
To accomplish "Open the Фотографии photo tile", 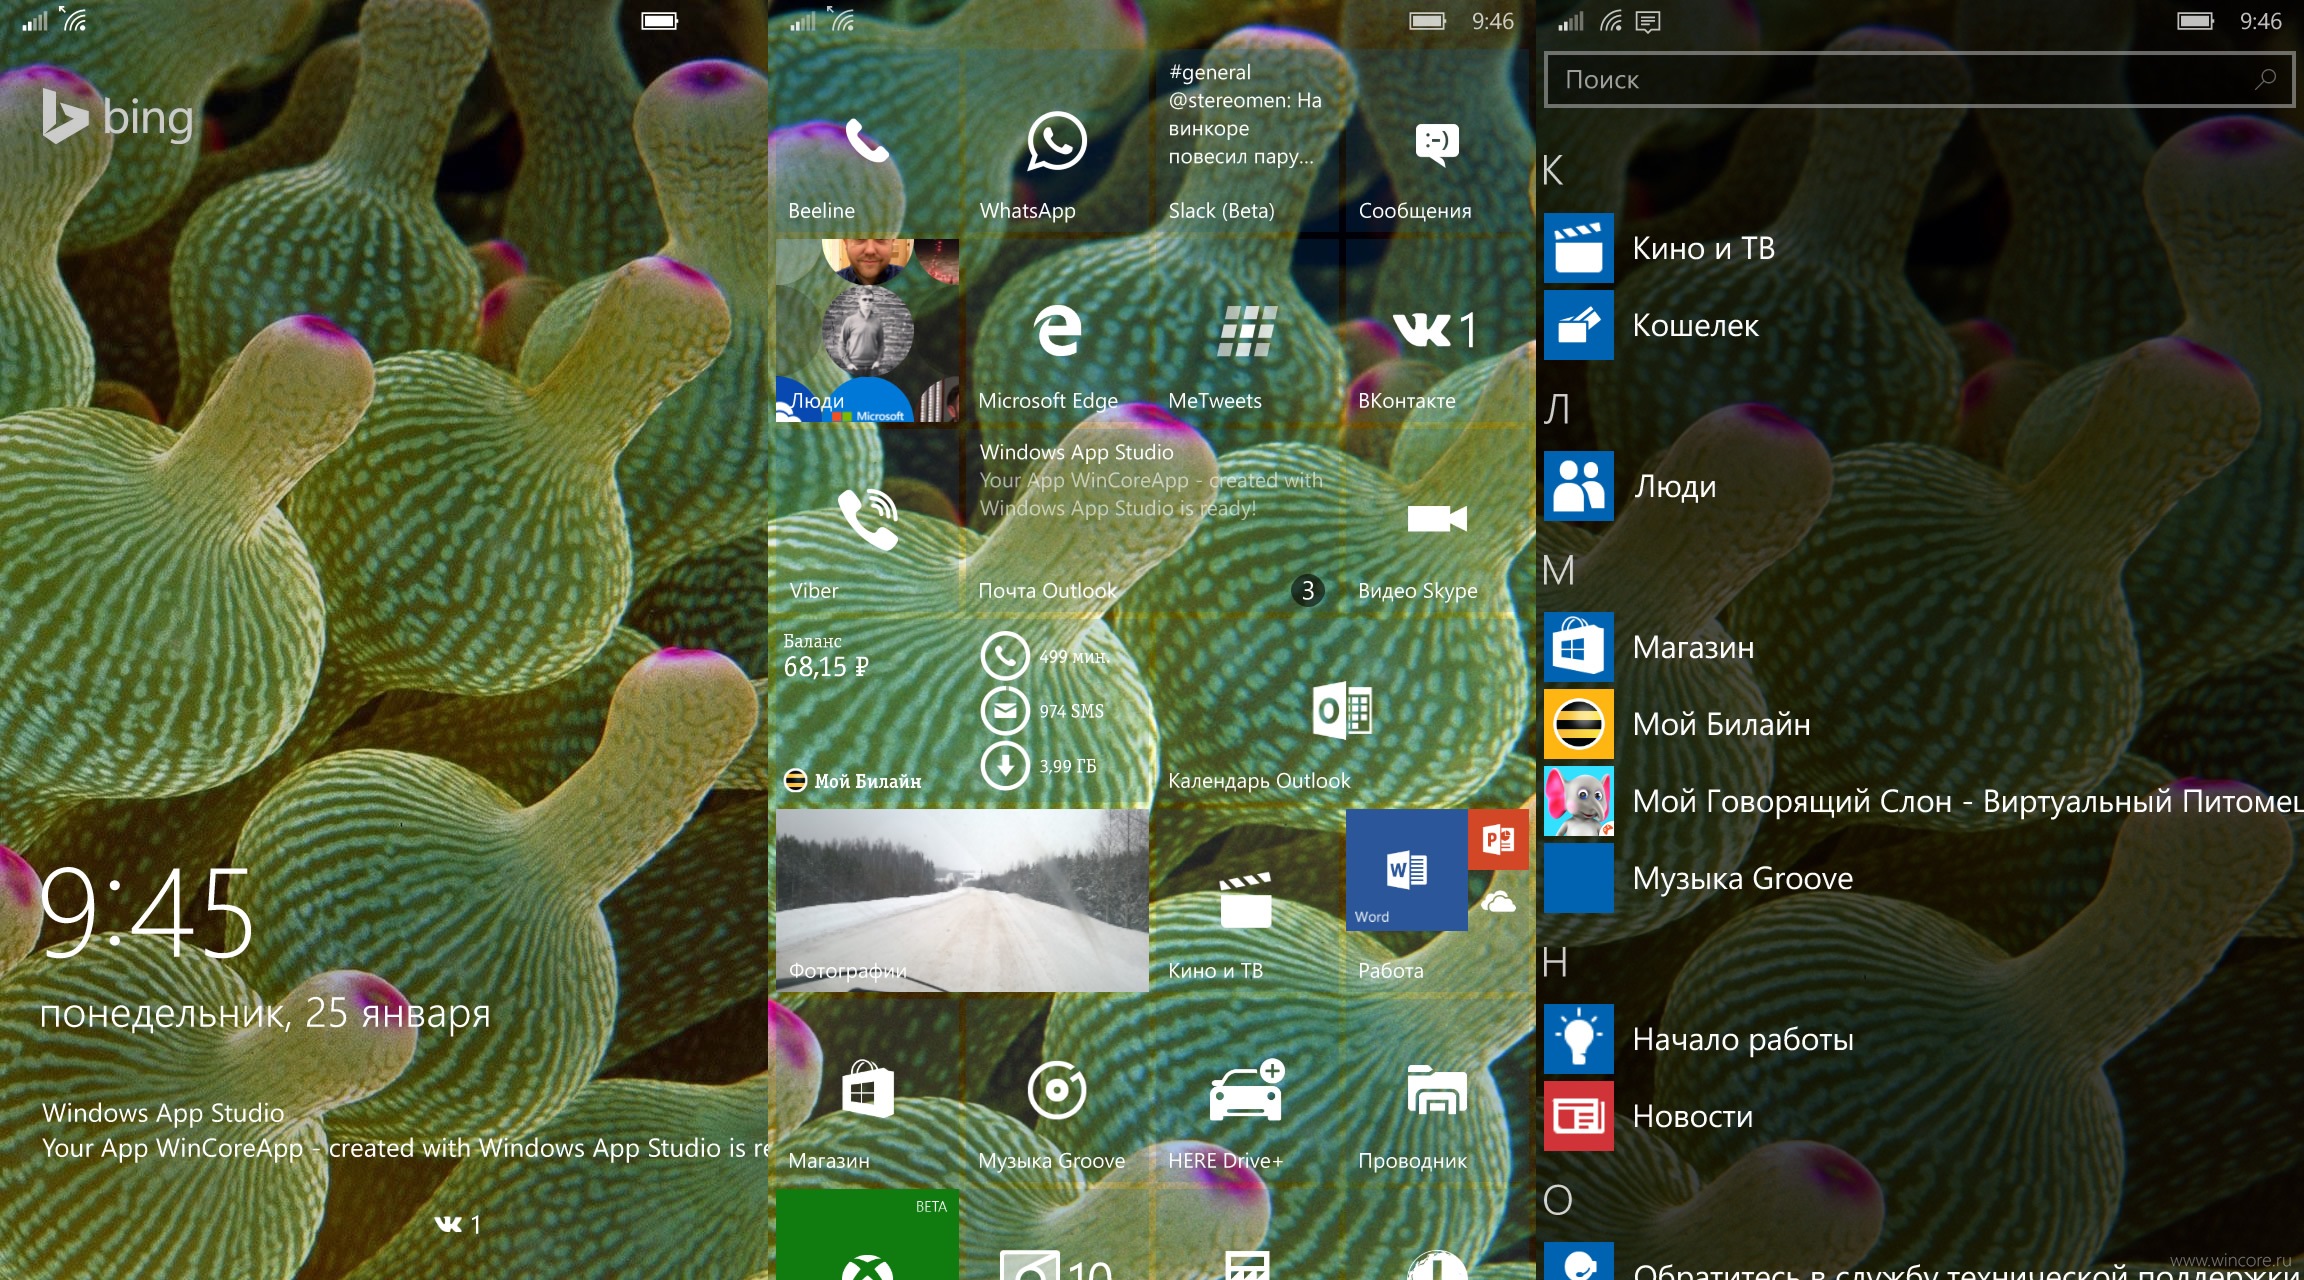I will [x=962, y=901].
